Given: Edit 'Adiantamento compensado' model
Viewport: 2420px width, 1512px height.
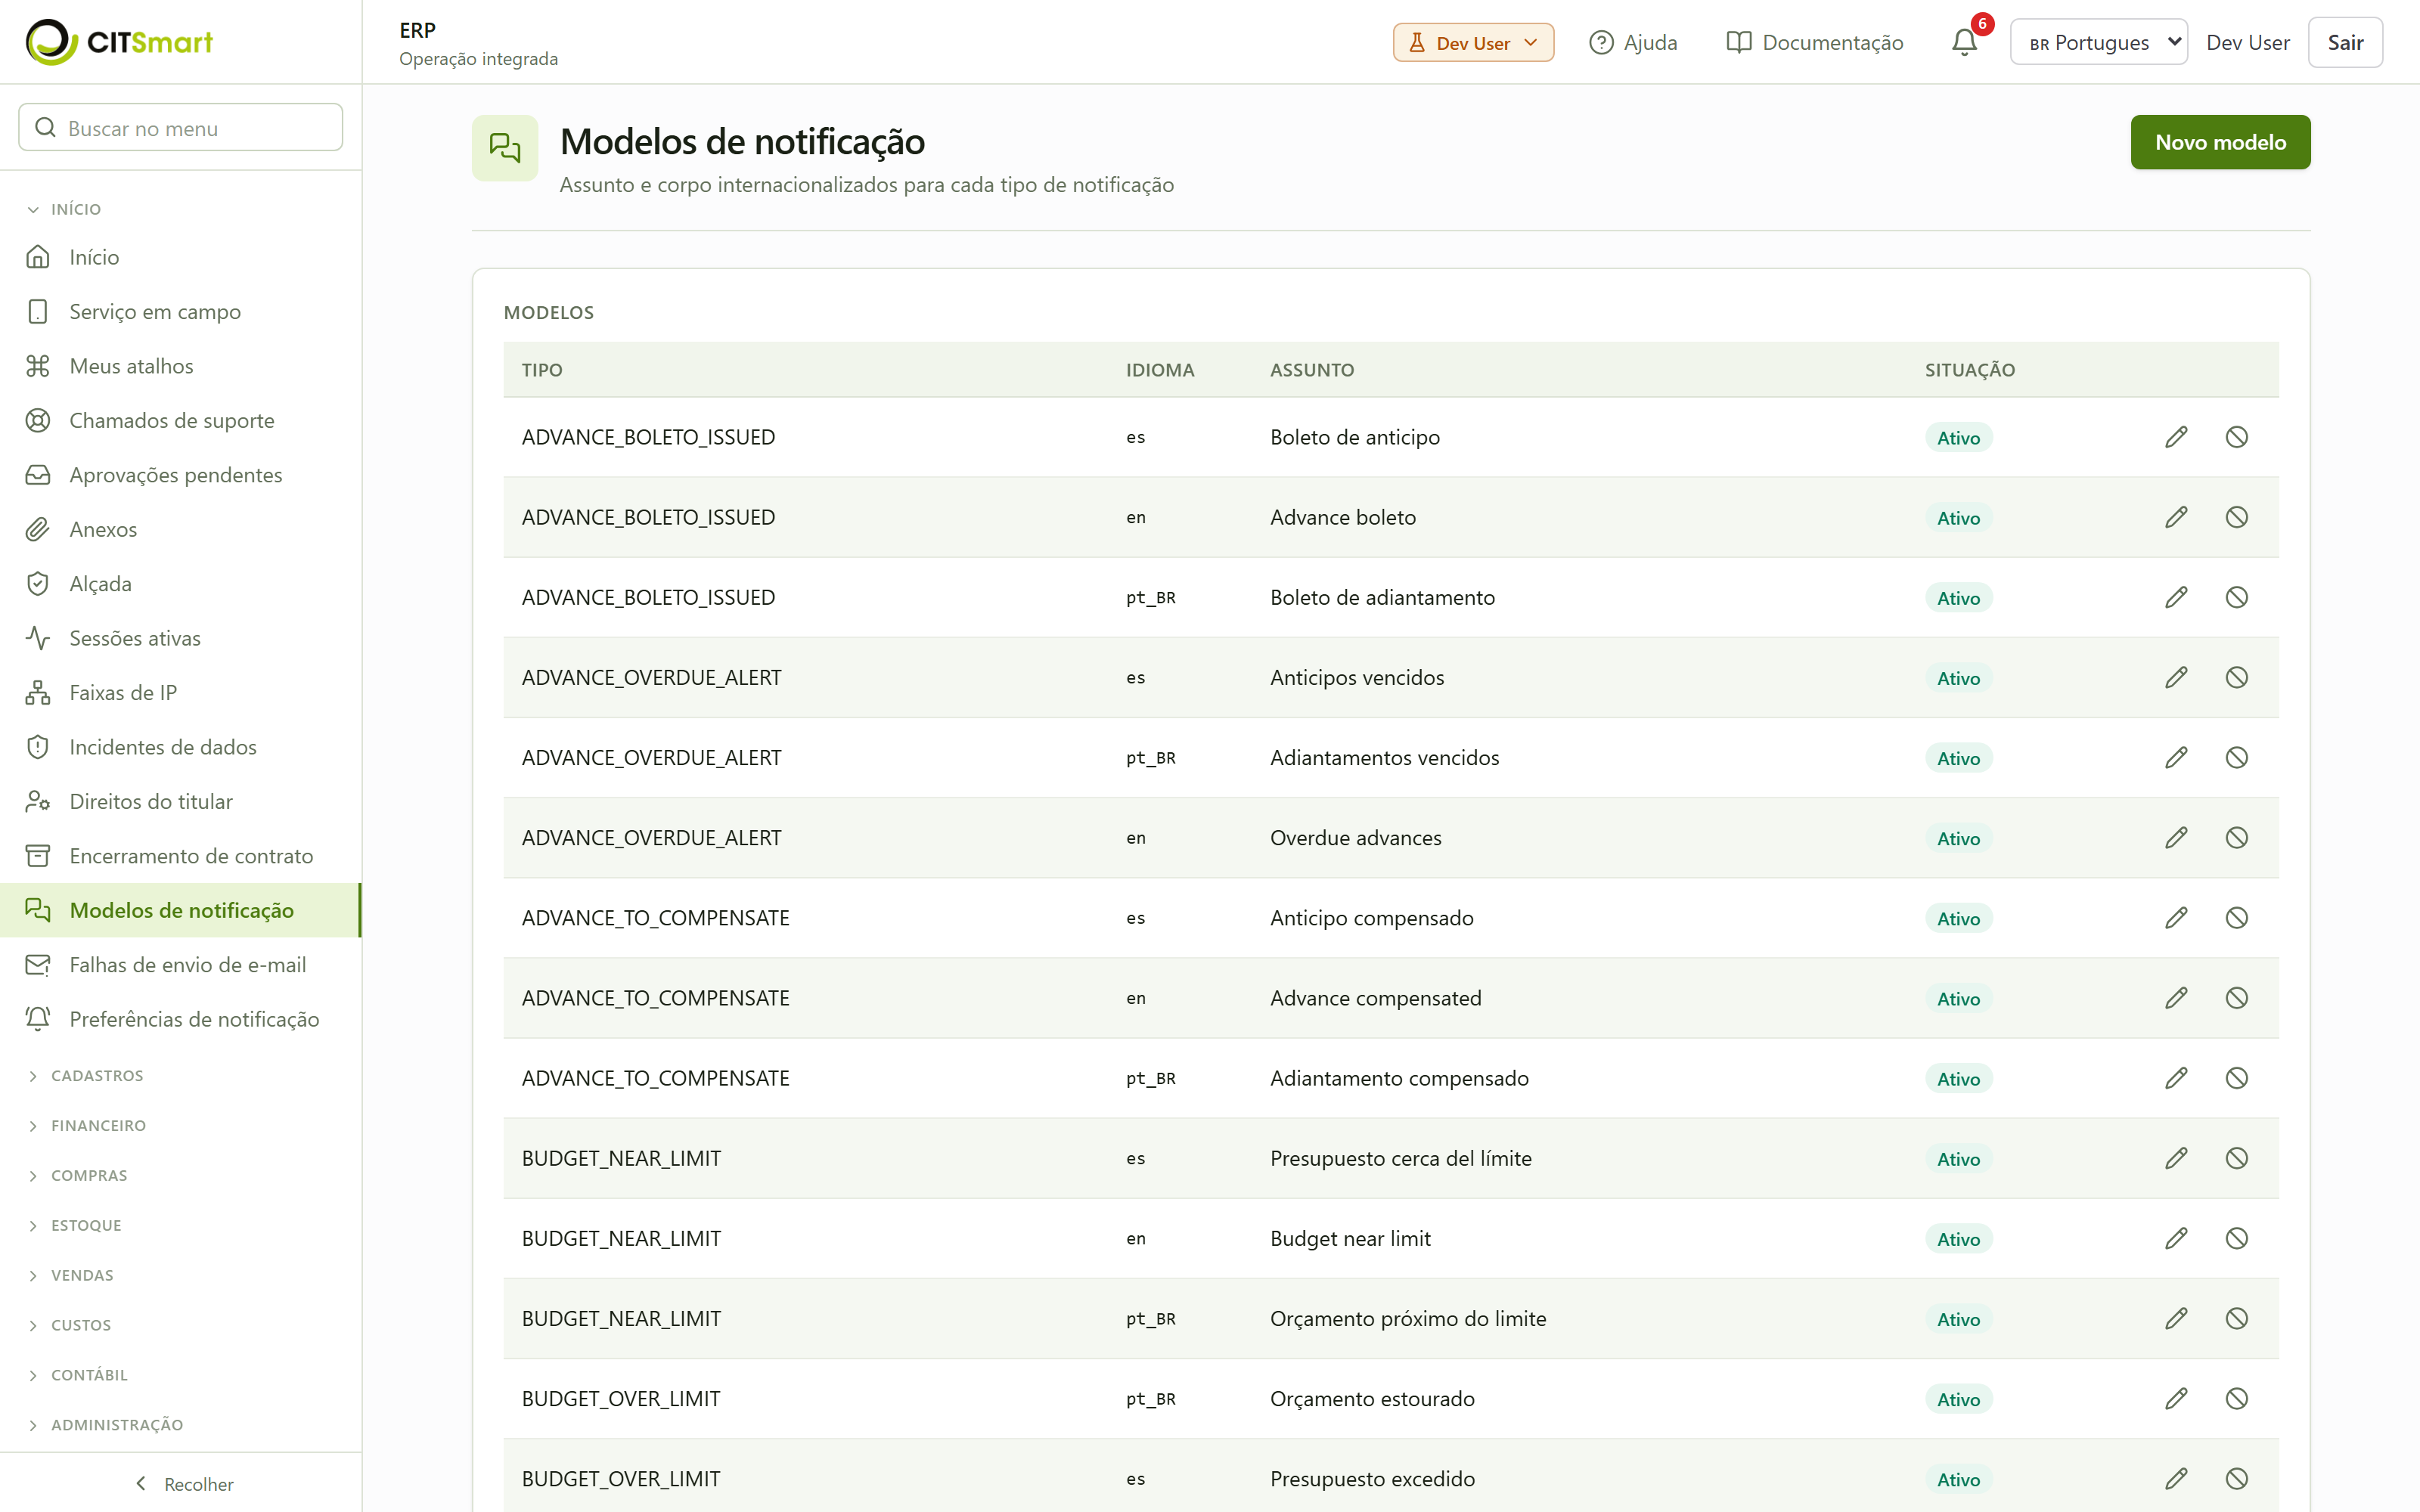Looking at the screenshot, I should pos(2176,1077).
